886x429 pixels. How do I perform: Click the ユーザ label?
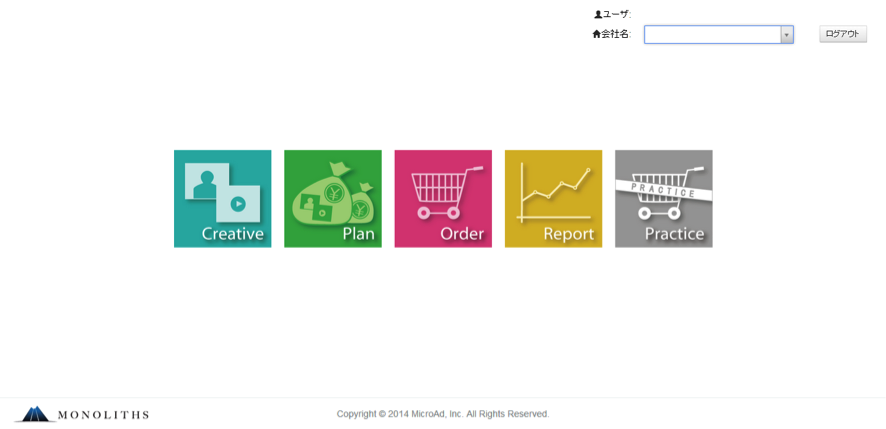(616, 14)
